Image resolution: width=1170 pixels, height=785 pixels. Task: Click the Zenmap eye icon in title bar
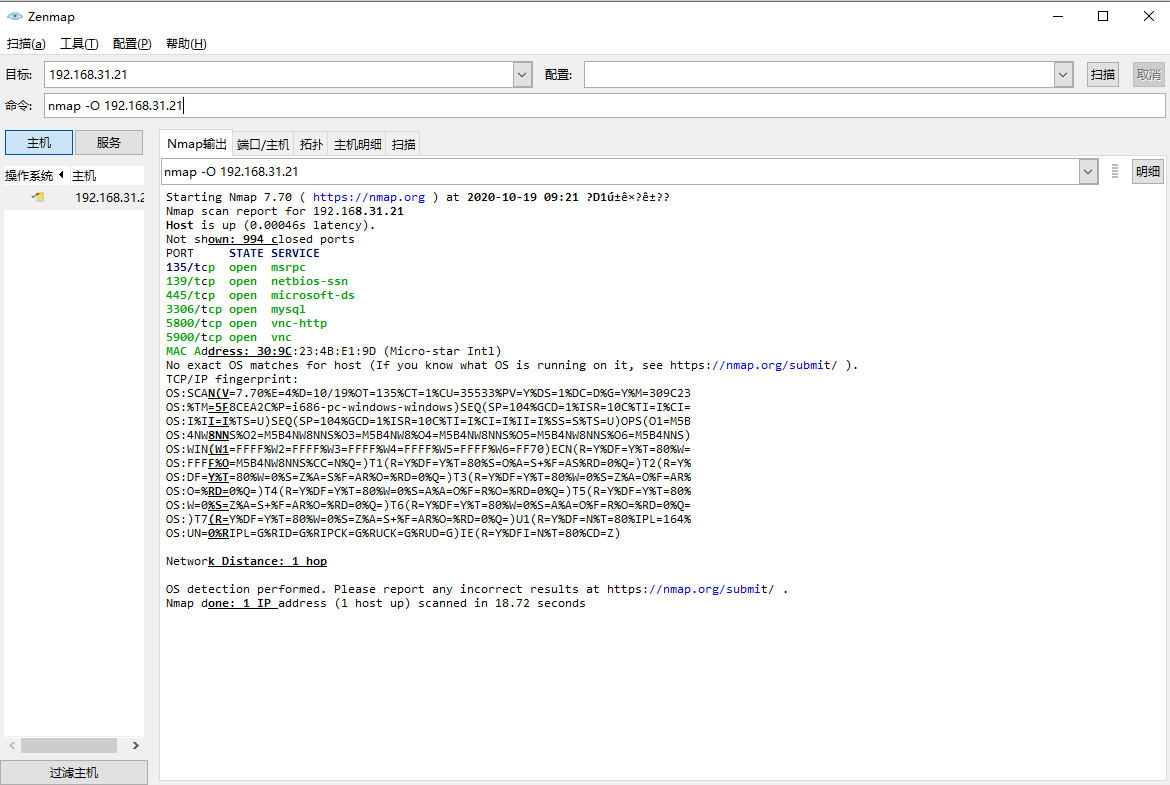click(14, 16)
